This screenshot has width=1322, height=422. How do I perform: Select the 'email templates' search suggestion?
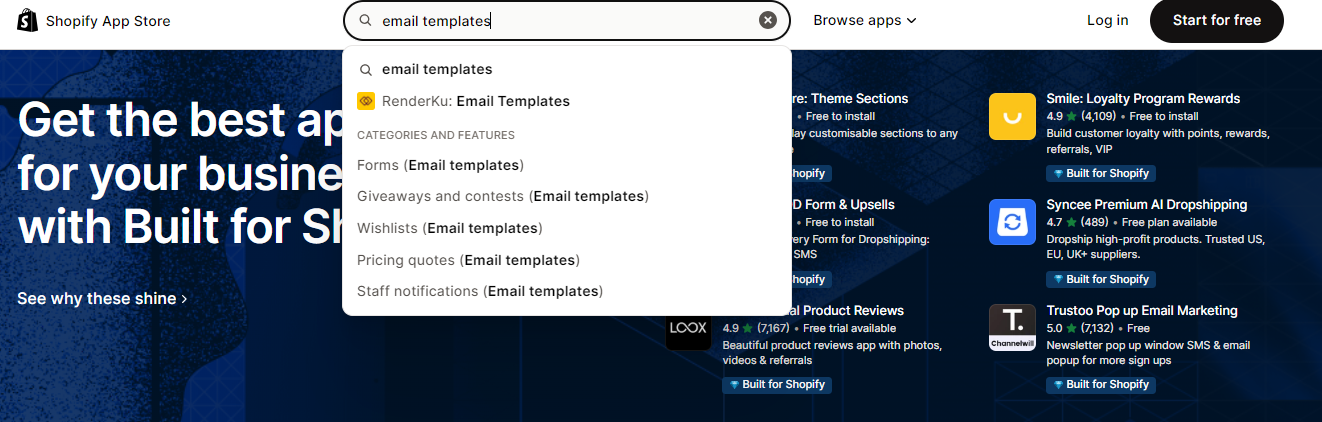tap(437, 69)
